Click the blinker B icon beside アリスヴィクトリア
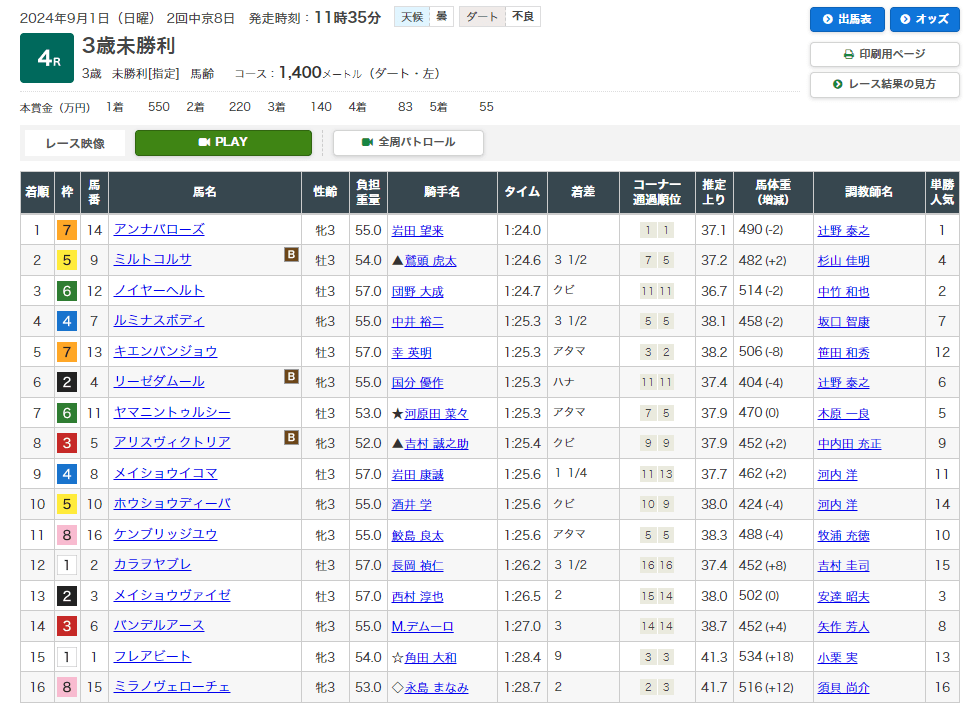 click(x=291, y=437)
